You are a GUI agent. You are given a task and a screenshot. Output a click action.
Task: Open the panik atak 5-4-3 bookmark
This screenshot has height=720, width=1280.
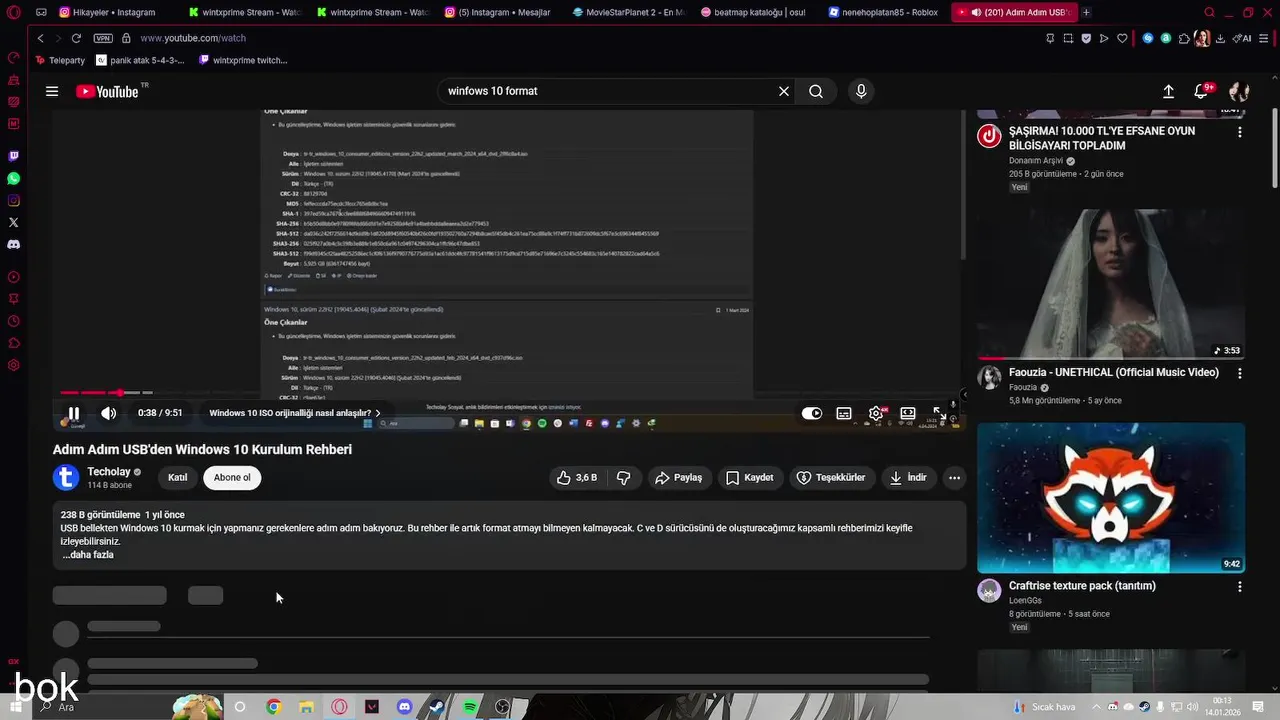[x=140, y=60]
